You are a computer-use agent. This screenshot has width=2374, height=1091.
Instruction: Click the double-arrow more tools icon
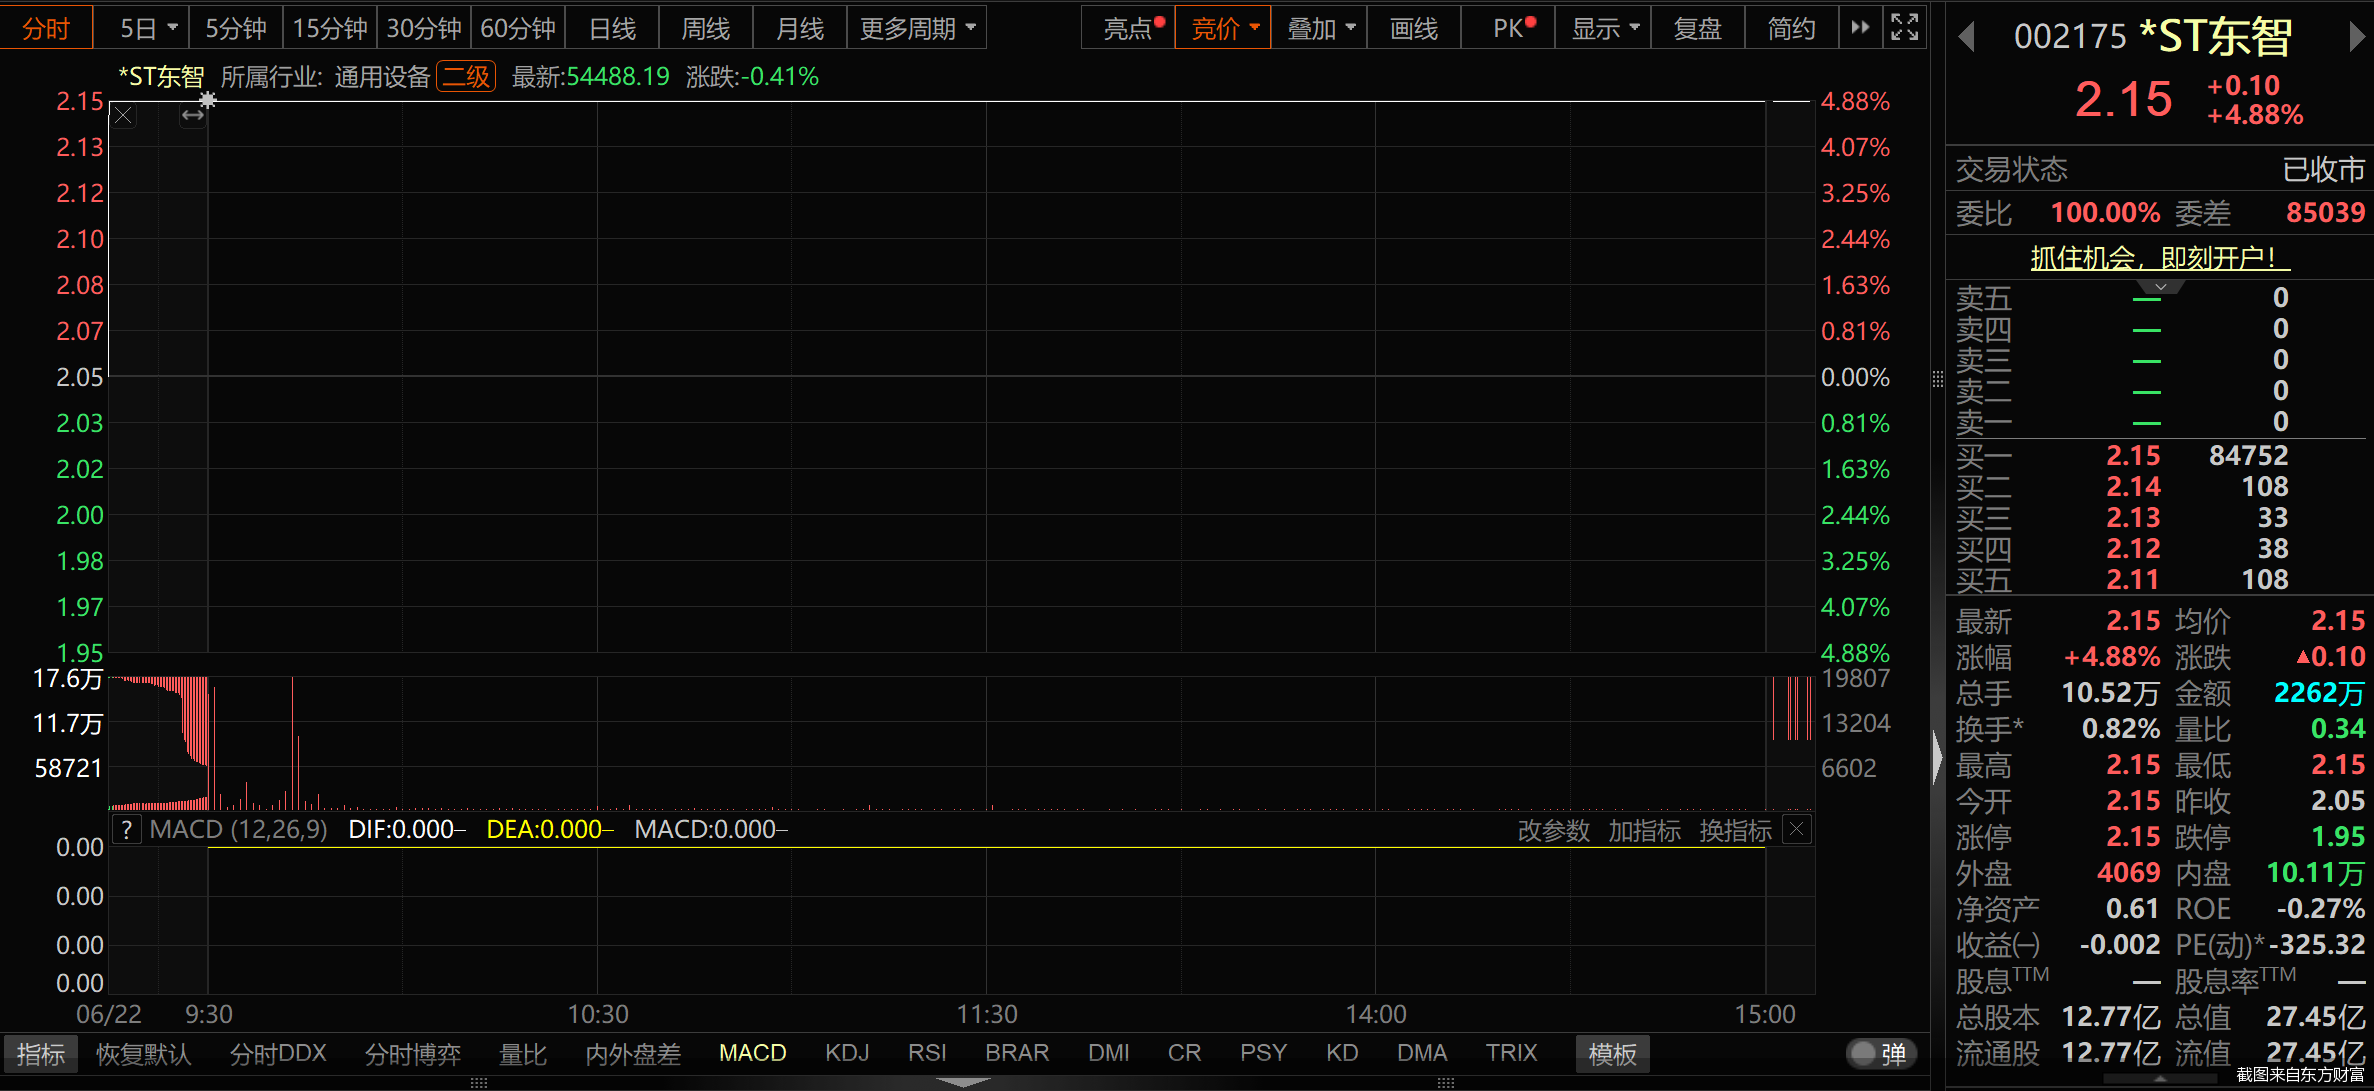coord(1860,28)
